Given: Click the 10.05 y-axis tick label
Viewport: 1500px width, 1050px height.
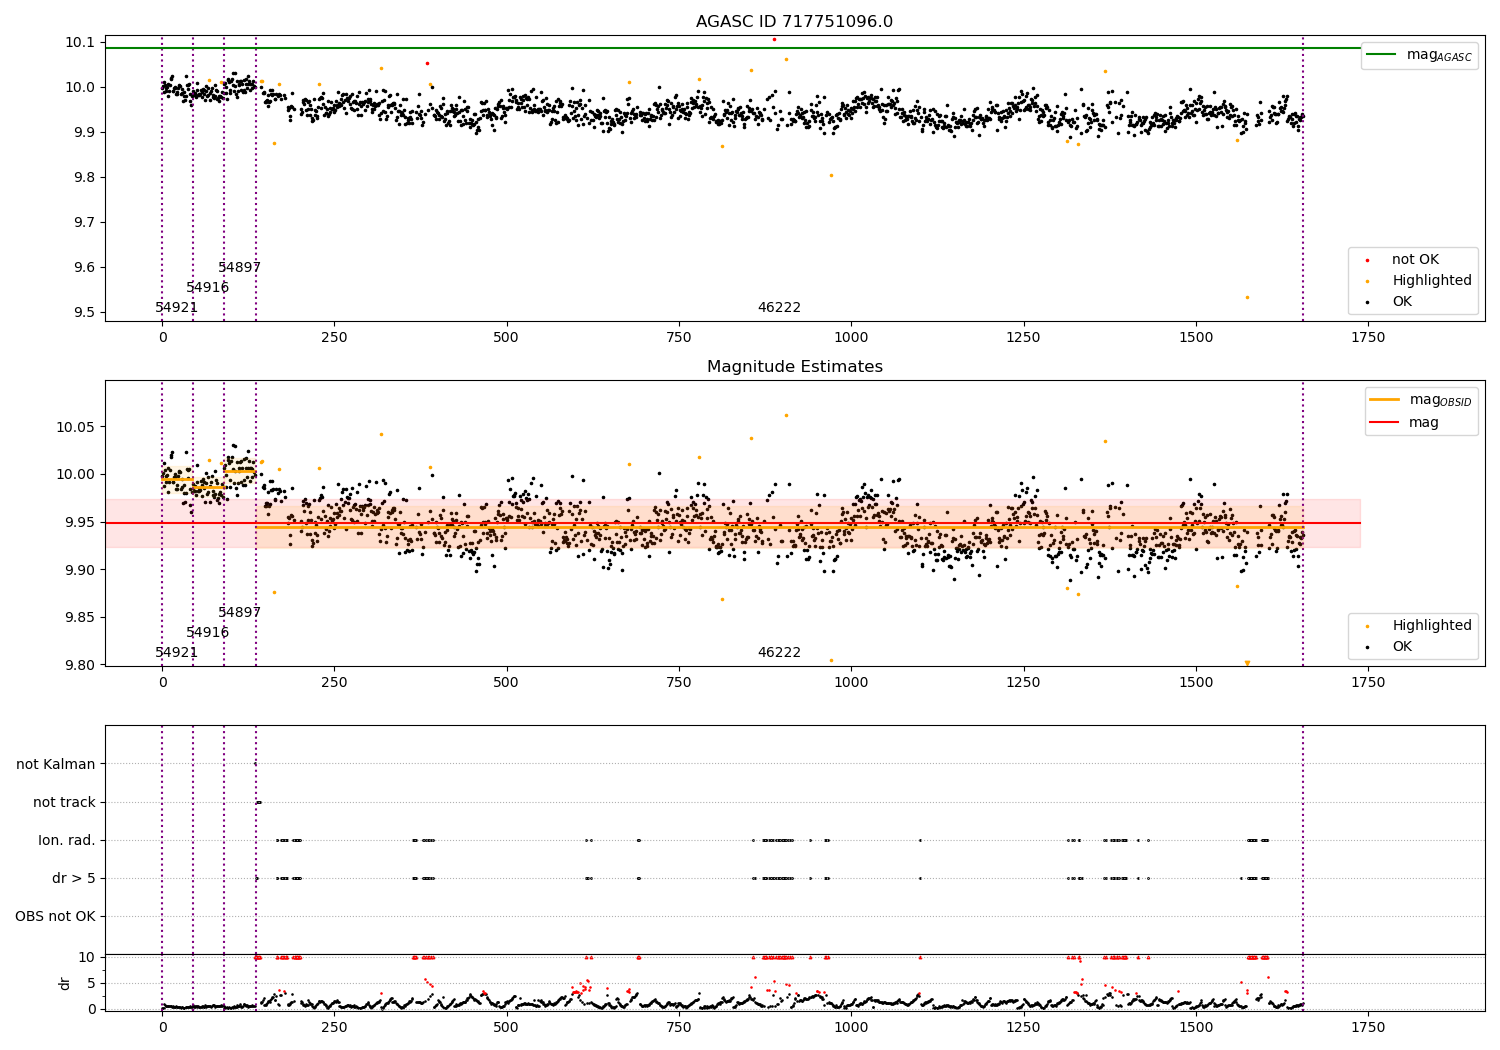Looking at the screenshot, I should 76,427.
